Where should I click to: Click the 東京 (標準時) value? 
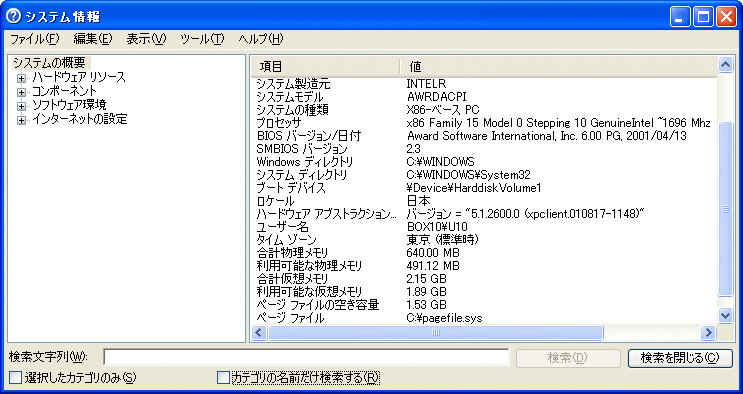443,240
